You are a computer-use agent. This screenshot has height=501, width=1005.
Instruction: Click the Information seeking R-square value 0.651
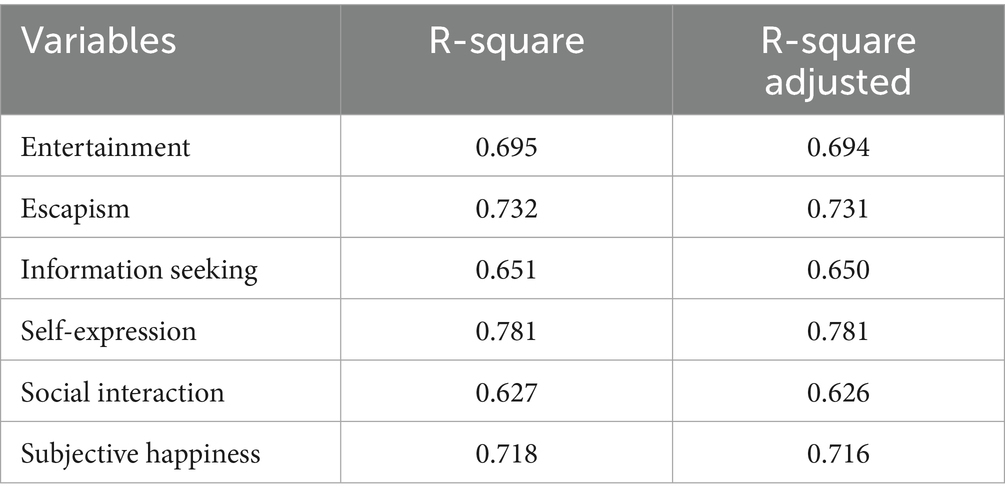point(506,270)
